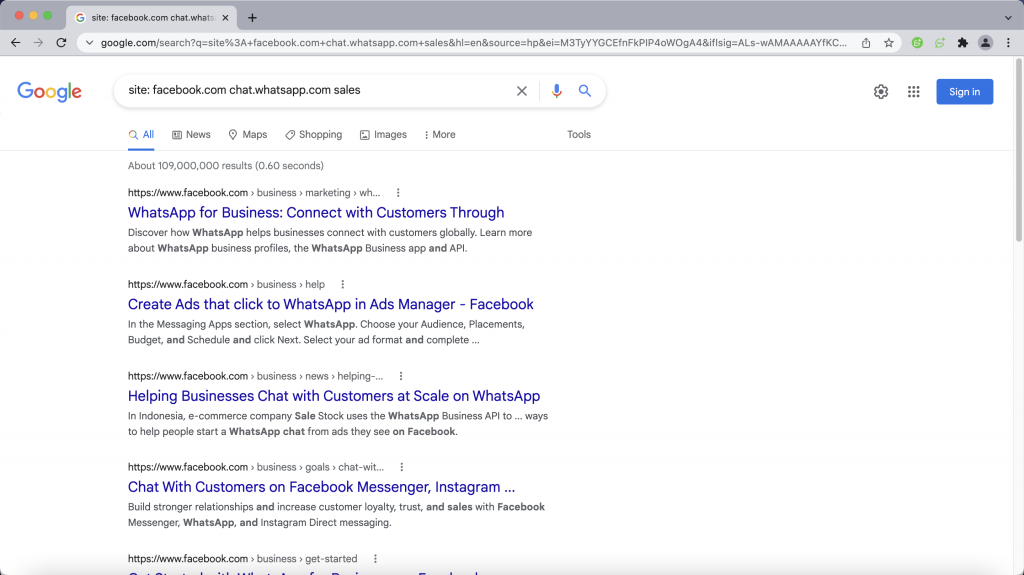Open options menu for Create Ads result
The height and width of the screenshot is (575, 1024).
[343, 284]
